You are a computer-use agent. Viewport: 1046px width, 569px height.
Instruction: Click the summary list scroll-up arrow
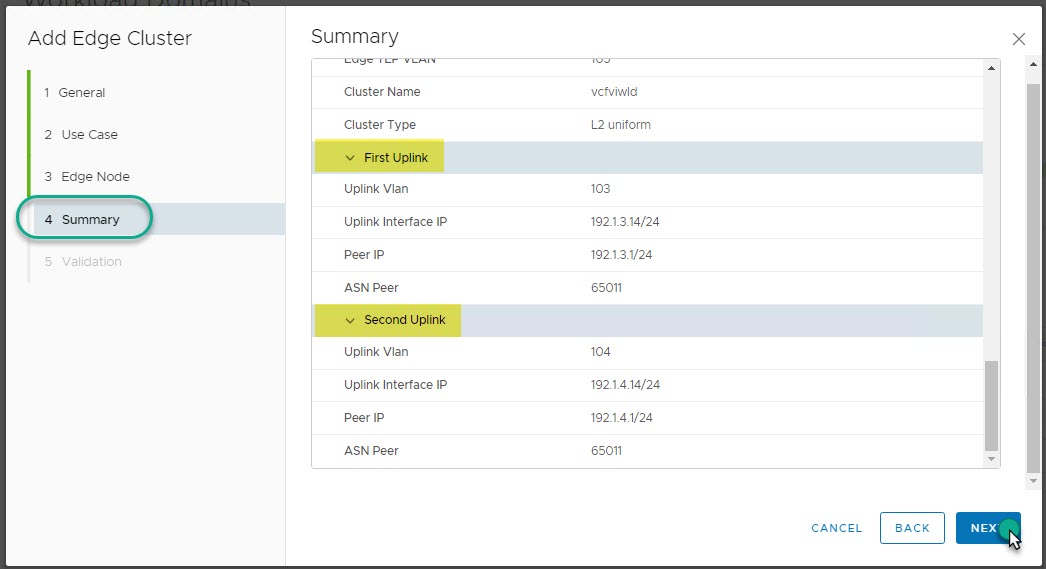(x=992, y=68)
